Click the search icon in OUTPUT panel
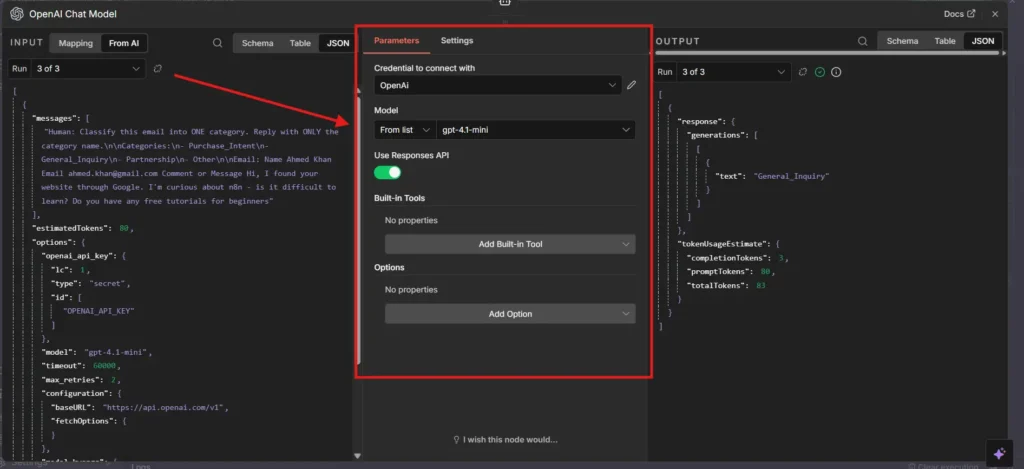This screenshot has height=469, width=1024. tap(863, 41)
